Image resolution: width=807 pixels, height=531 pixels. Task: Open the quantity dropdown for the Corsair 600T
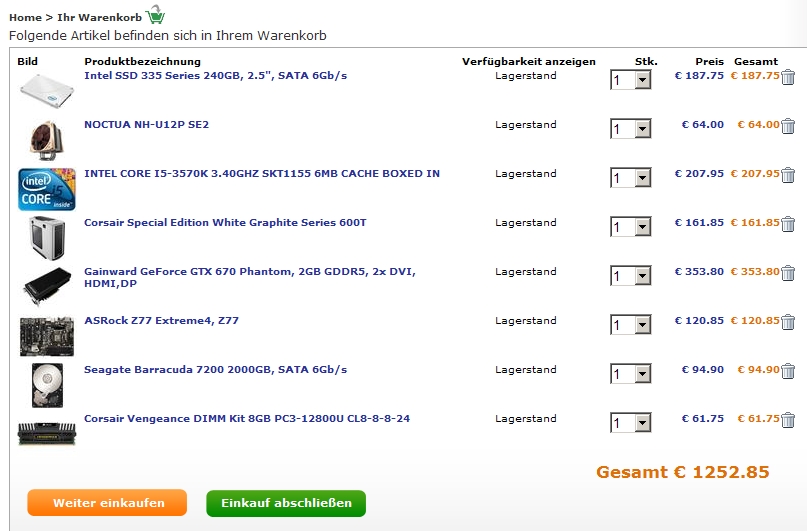[642, 226]
